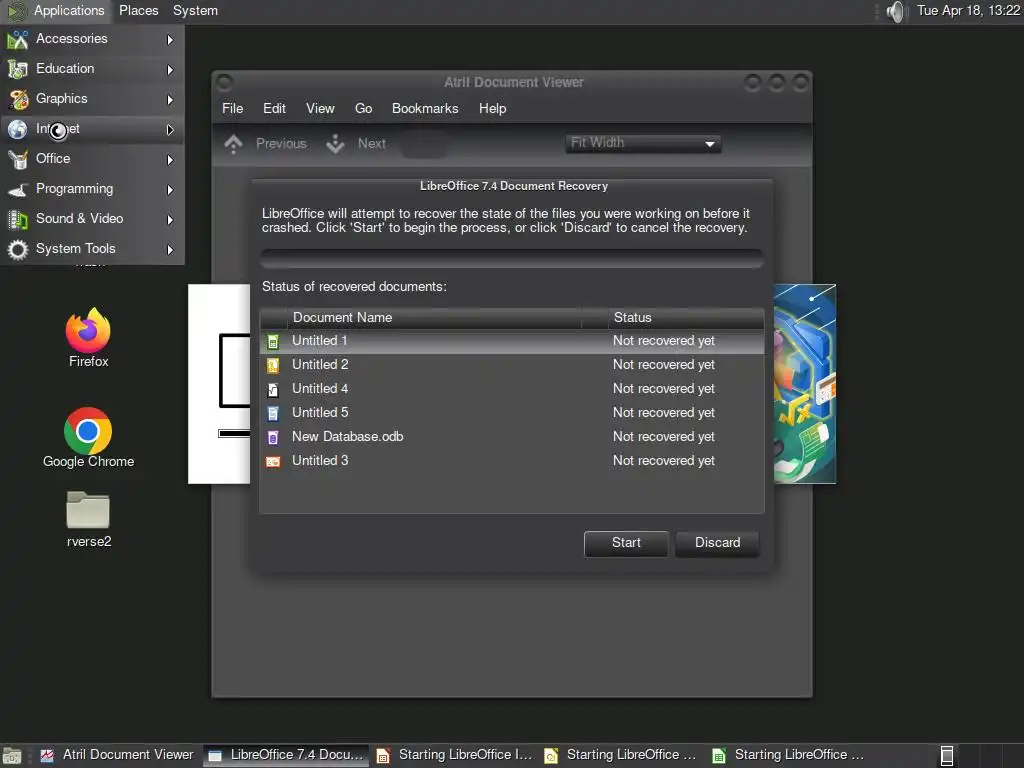Open the System menu
Screen dimensions: 1024x768
click(x=195, y=11)
